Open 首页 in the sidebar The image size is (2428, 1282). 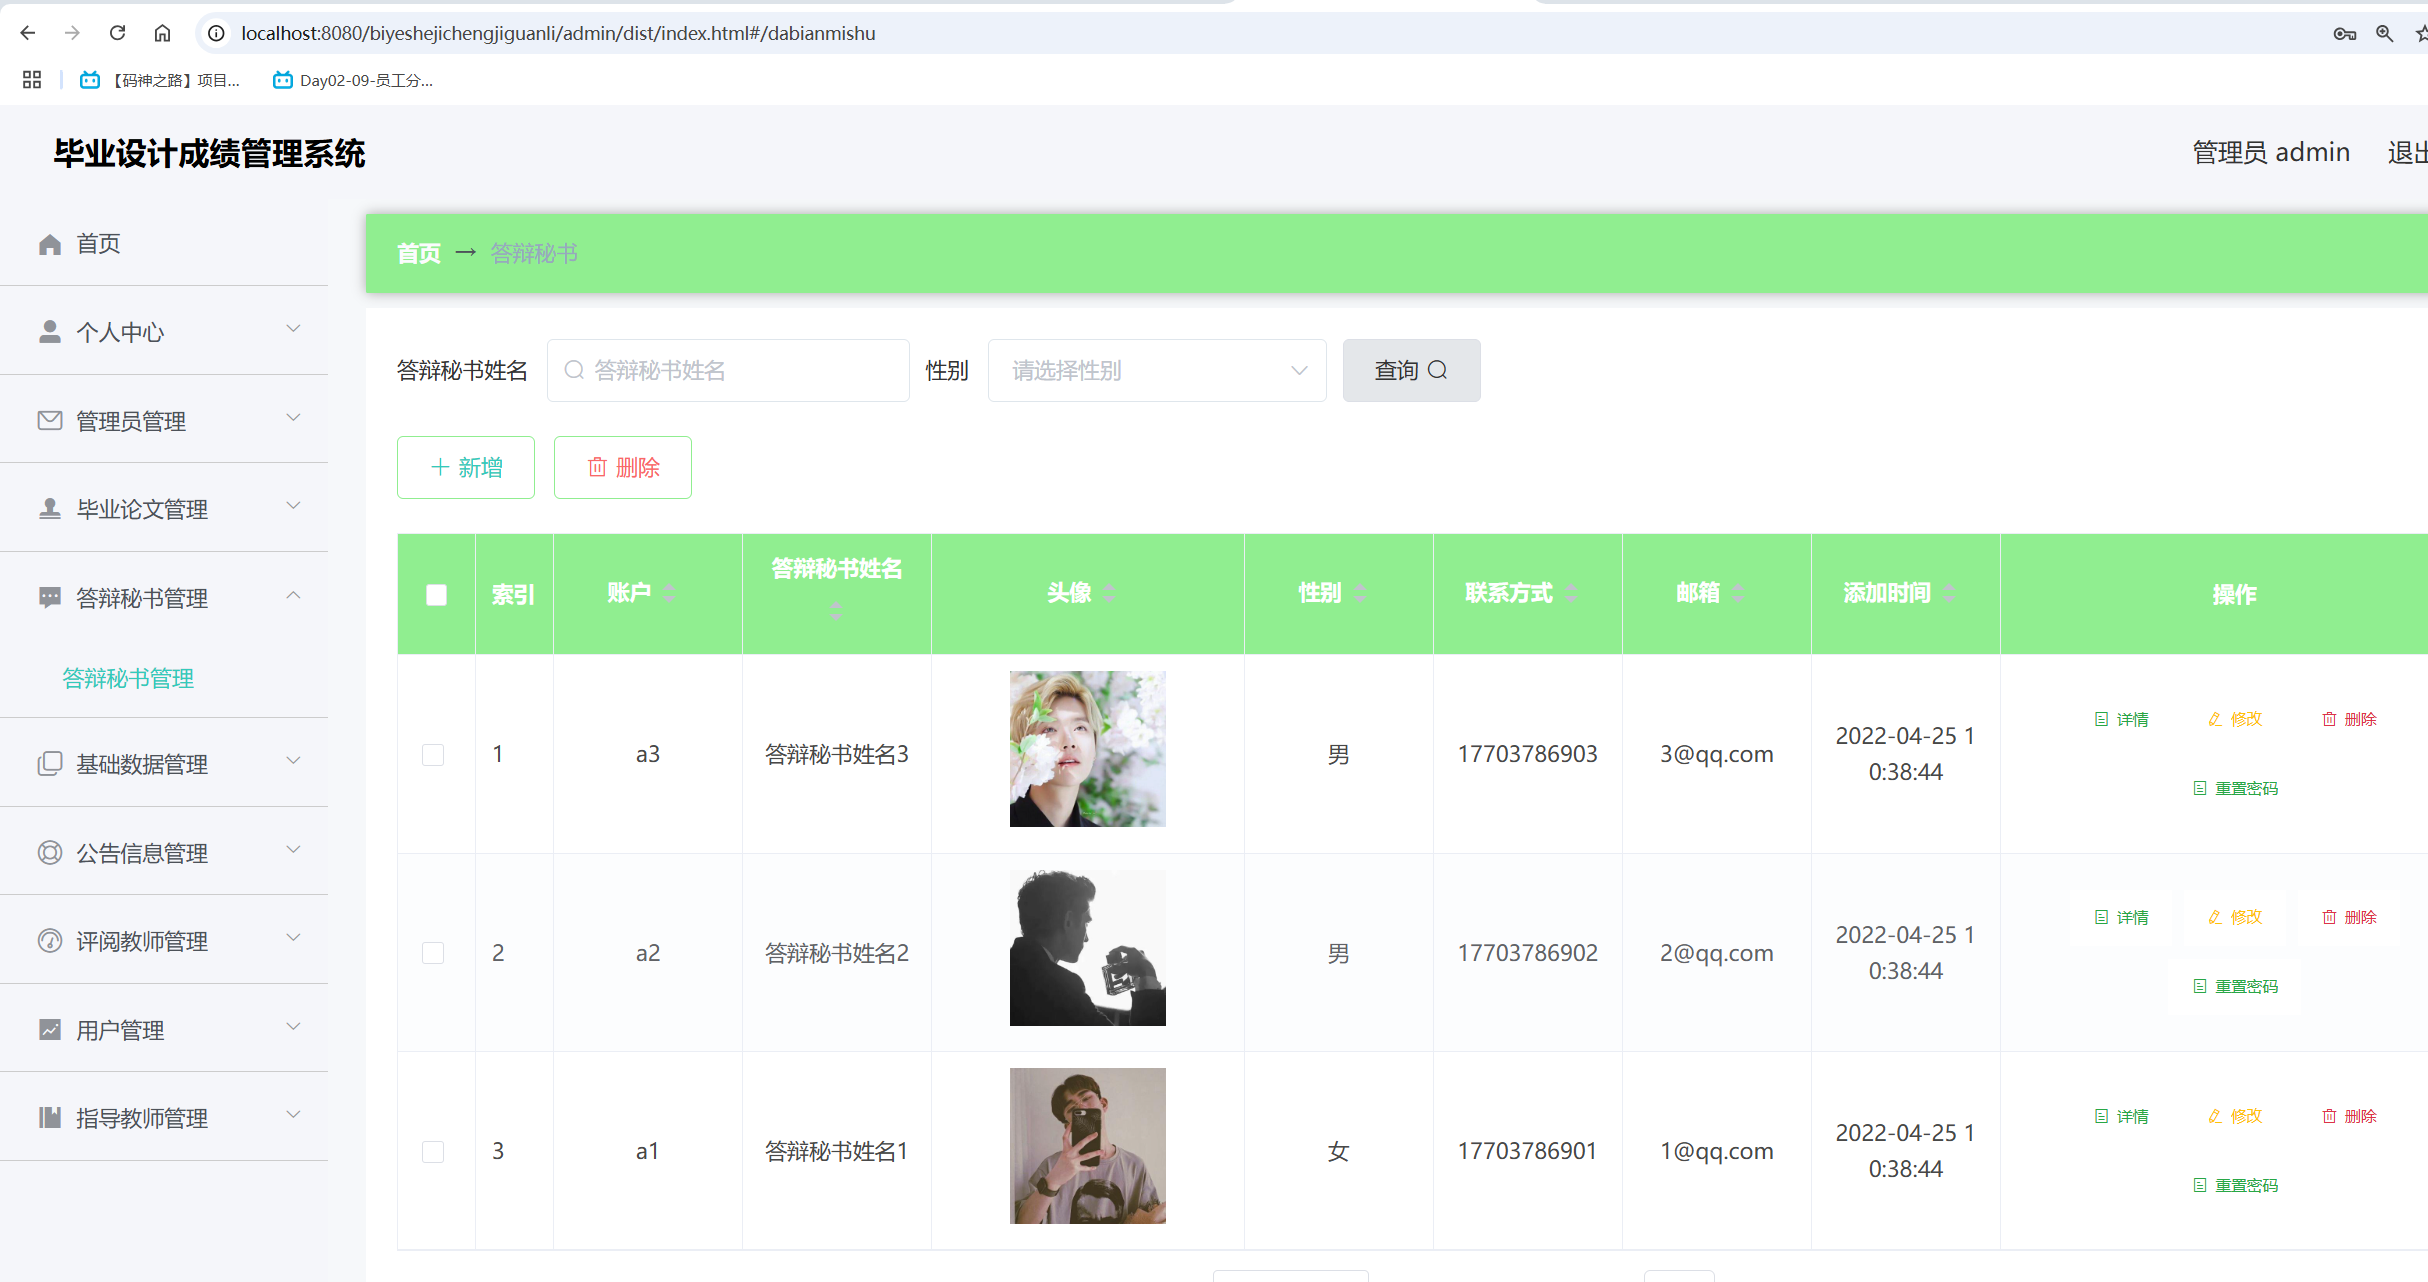(98, 244)
